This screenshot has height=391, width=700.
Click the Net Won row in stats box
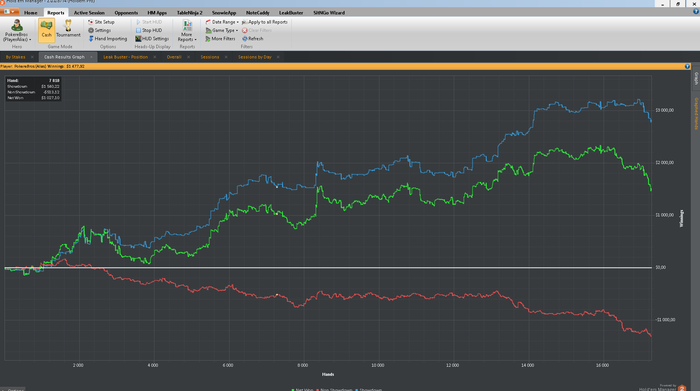click(x=33, y=97)
